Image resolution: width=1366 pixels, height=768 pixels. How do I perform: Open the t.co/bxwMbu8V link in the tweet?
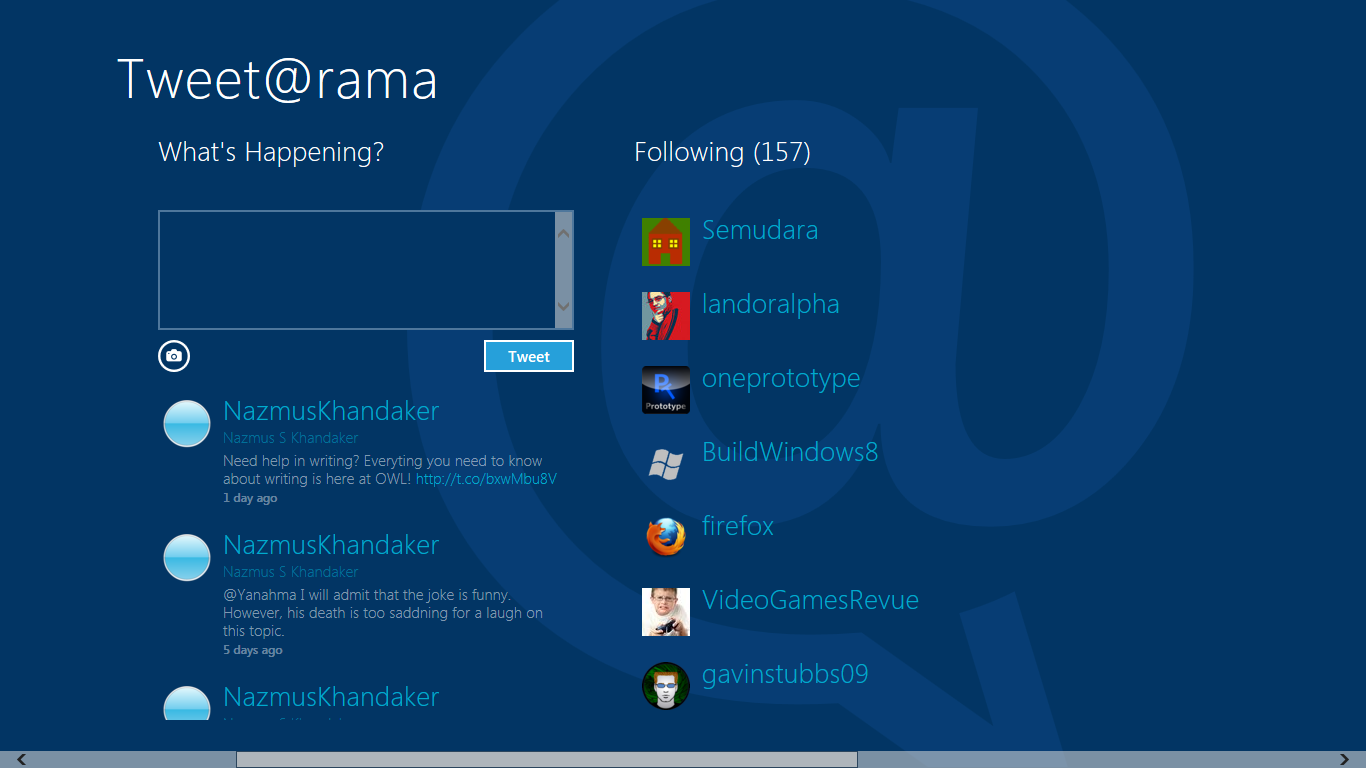point(486,477)
